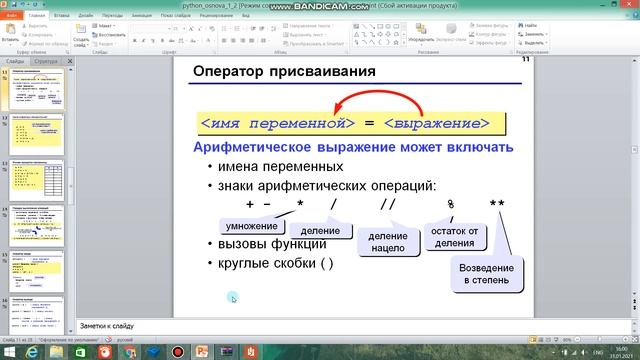Viewport: 640px width, 360px height.
Task: Toggle center text alignment
Action: coord(233,41)
